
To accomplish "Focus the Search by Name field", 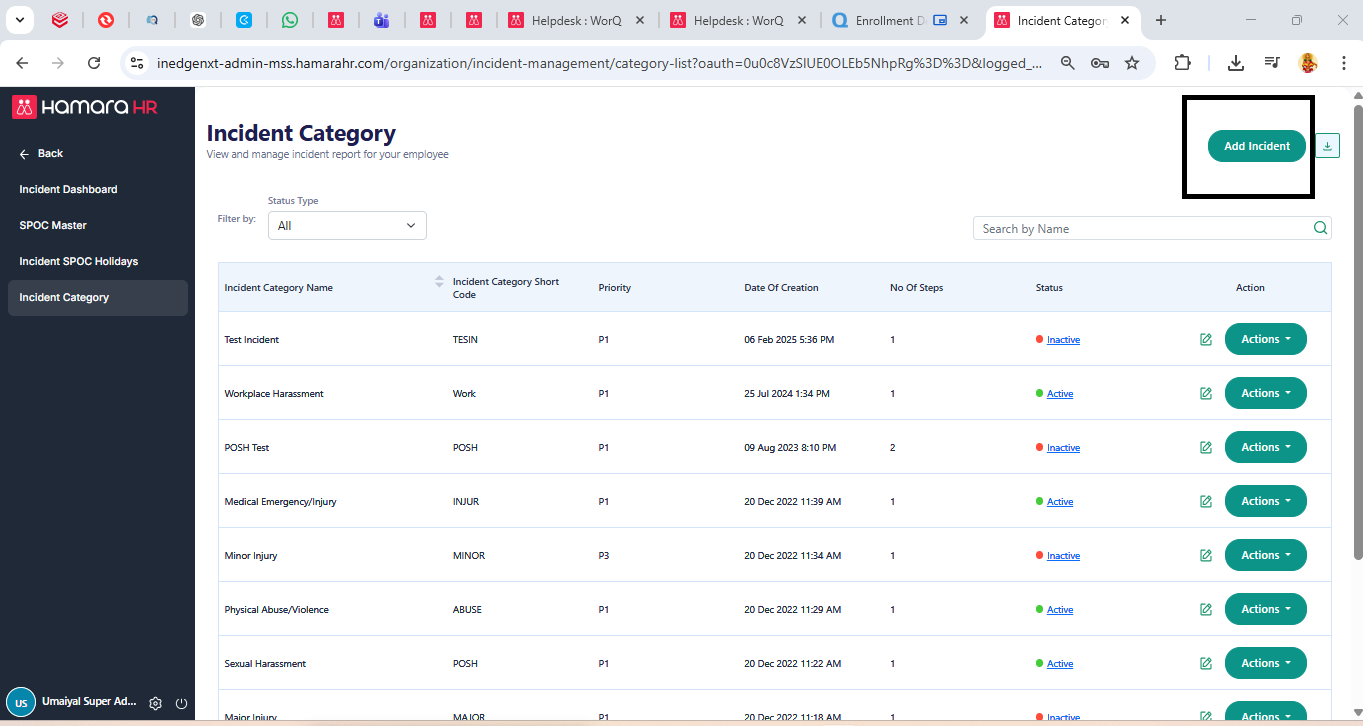I will tap(1152, 228).
